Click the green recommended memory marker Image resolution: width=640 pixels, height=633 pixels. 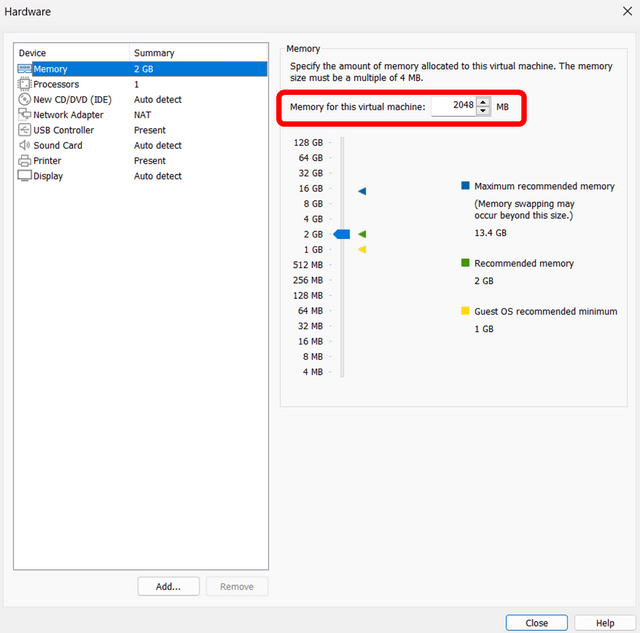(362, 234)
